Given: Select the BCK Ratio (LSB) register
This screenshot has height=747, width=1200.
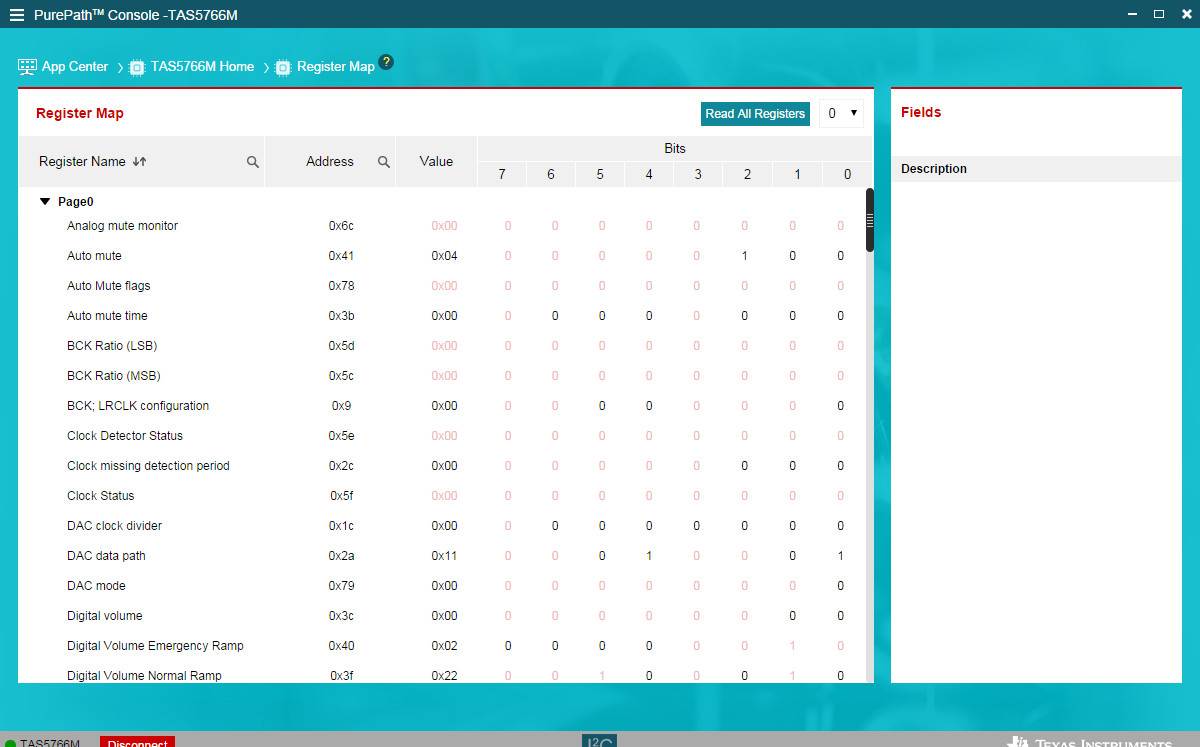Looking at the screenshot, I should tap(112, 346).
